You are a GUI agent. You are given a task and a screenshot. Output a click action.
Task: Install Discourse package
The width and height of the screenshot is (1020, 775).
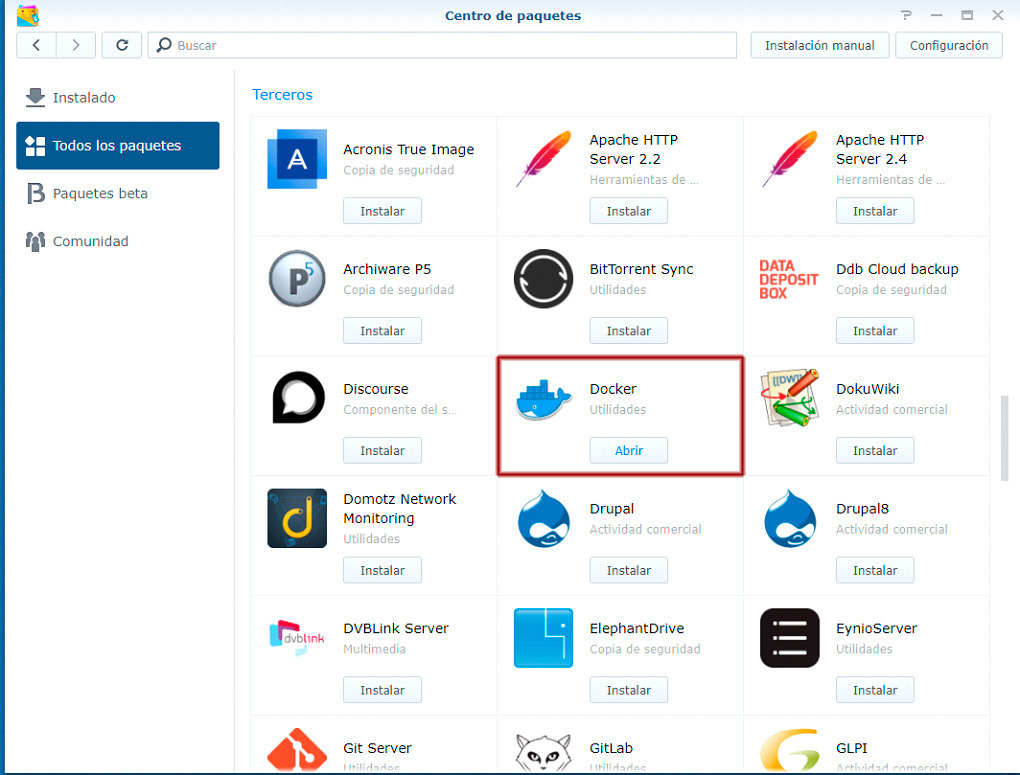[382, 450]
